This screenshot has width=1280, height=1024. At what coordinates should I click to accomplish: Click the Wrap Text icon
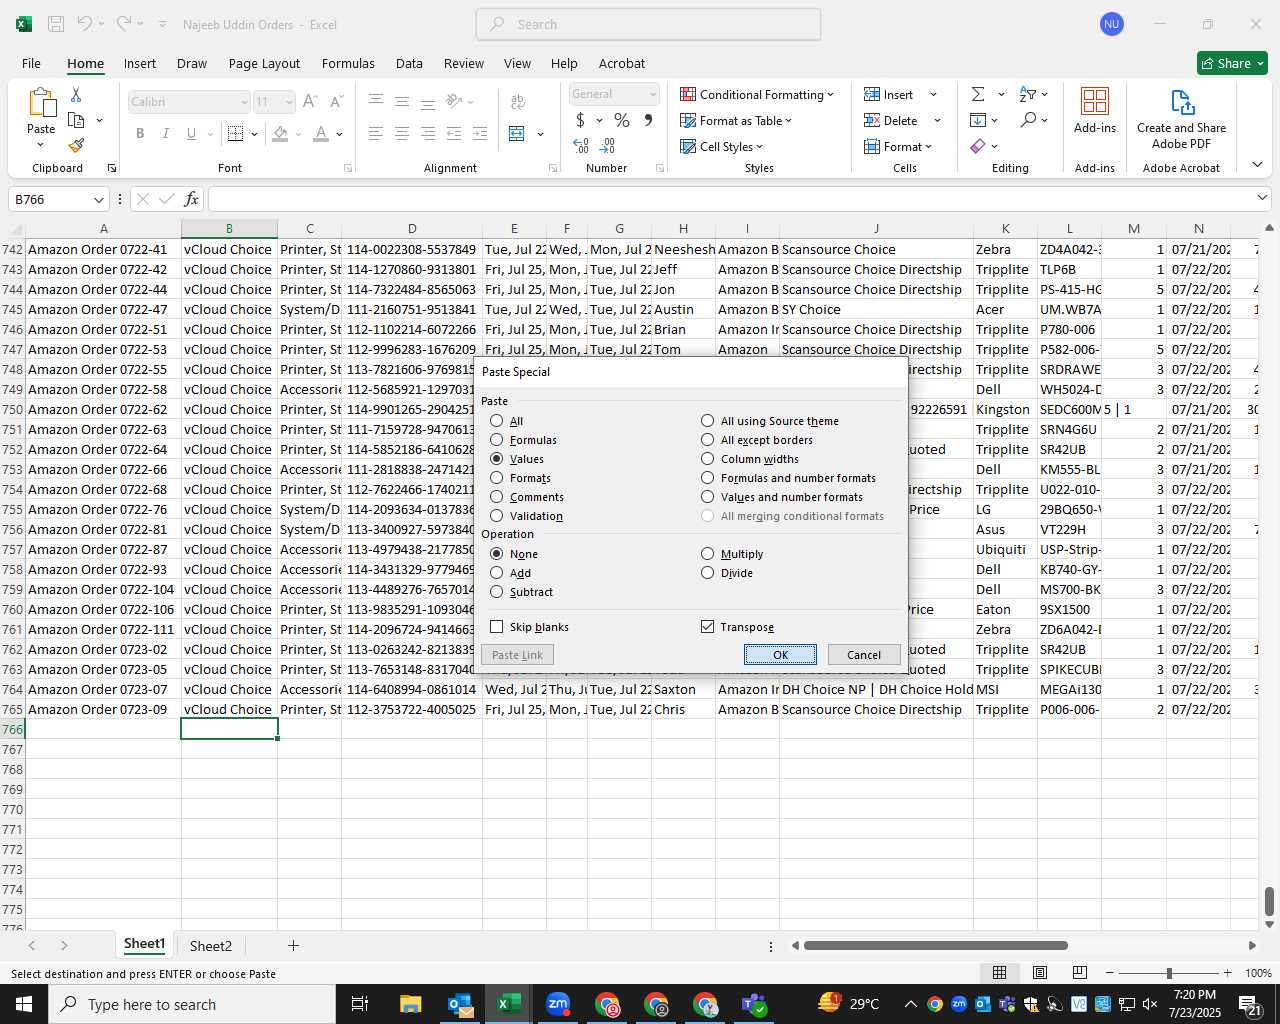(x=518, y=102)
